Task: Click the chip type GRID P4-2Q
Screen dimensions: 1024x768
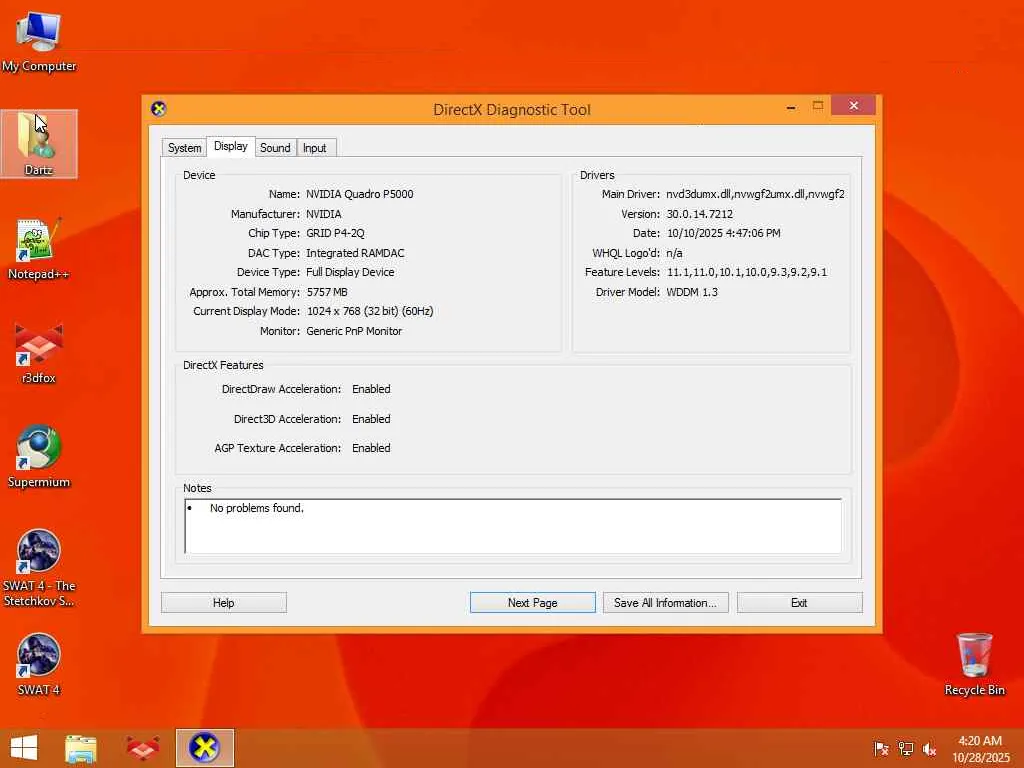Action: click(335, 233)
